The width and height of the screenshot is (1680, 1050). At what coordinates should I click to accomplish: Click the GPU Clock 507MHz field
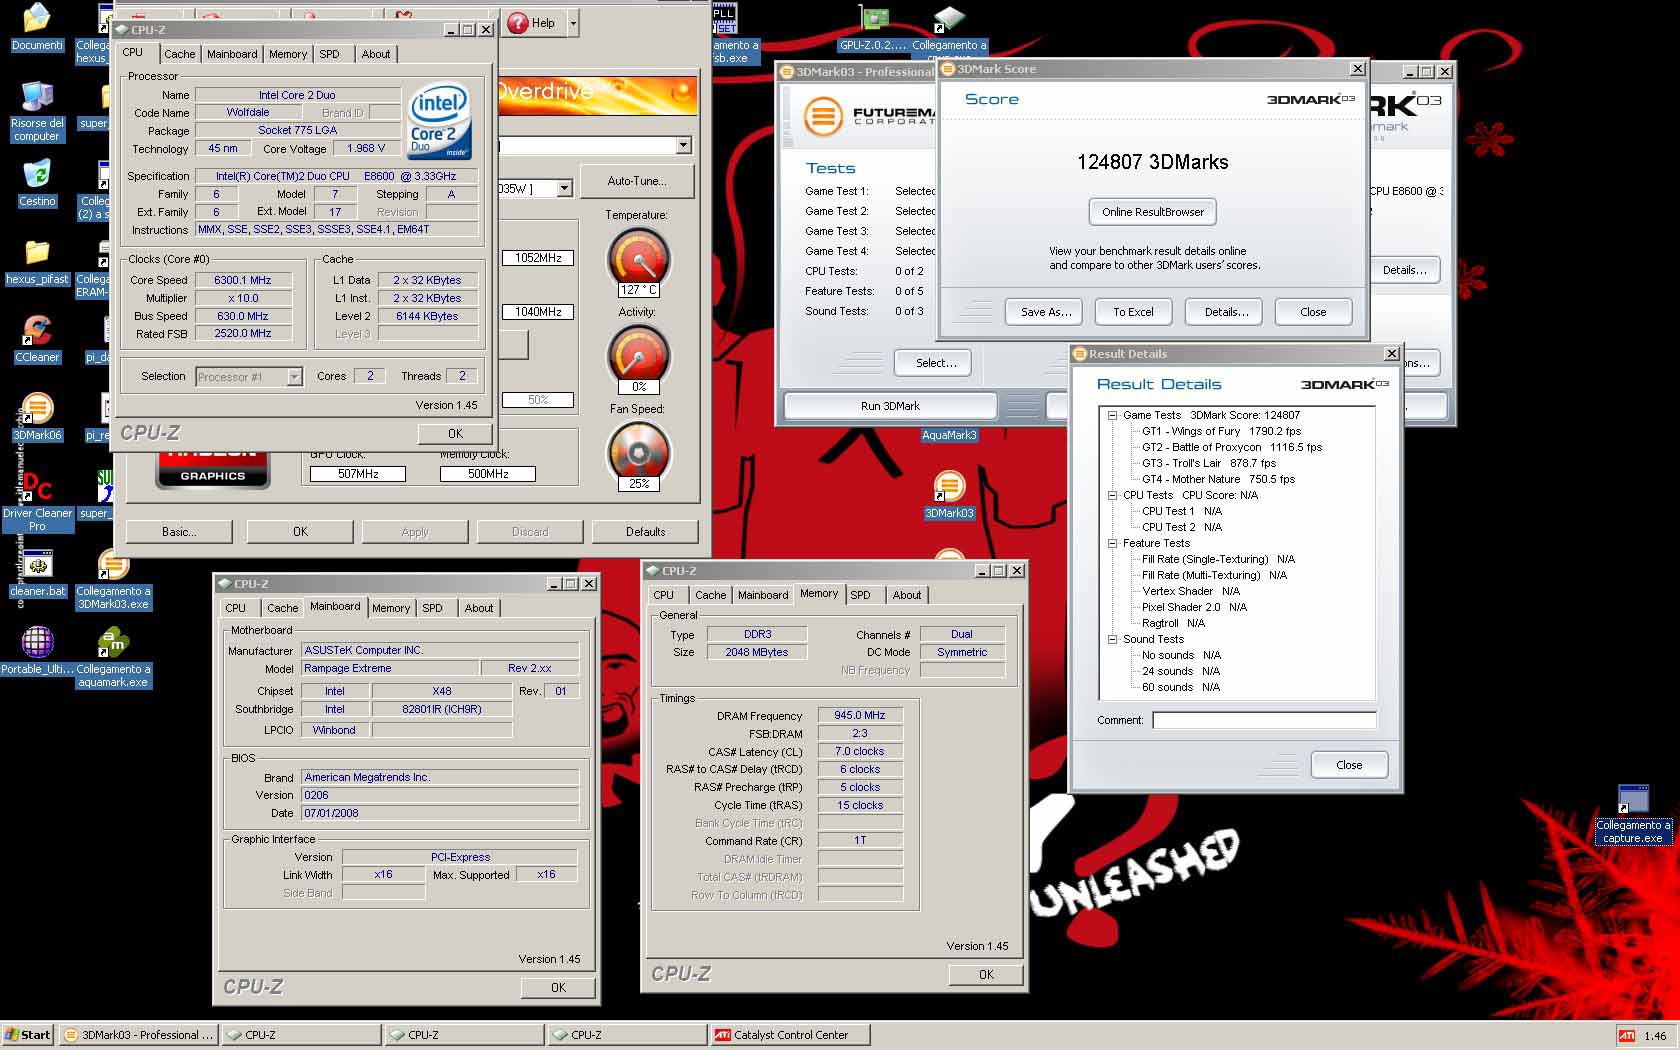coord(358,474)
